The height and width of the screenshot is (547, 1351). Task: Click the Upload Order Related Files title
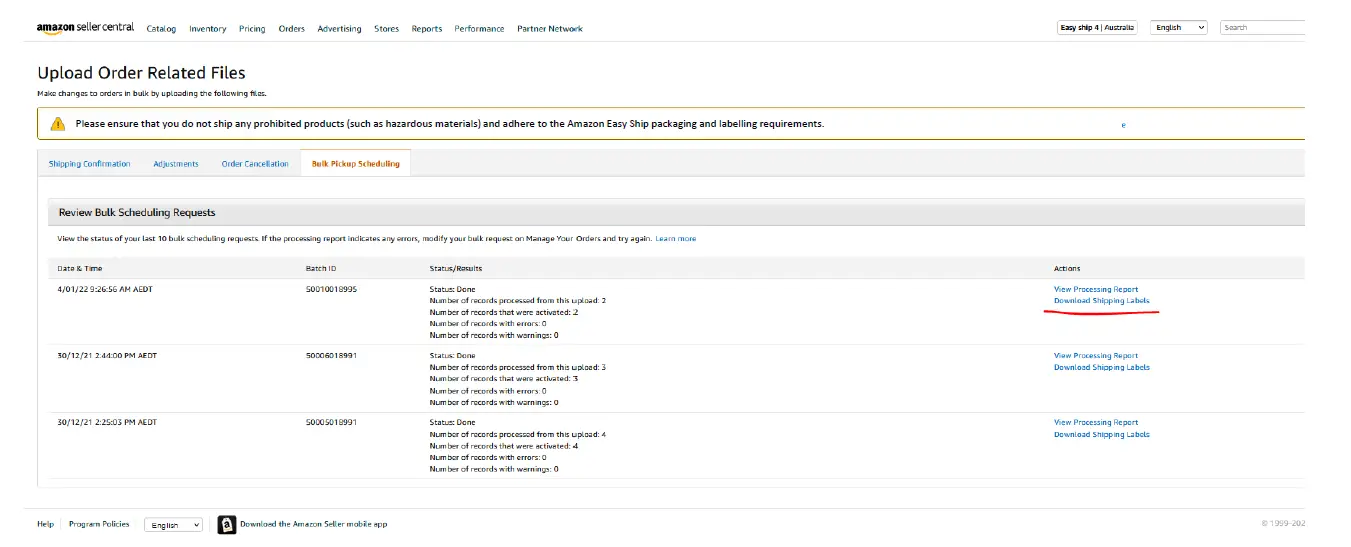click(x=141, y=73)
